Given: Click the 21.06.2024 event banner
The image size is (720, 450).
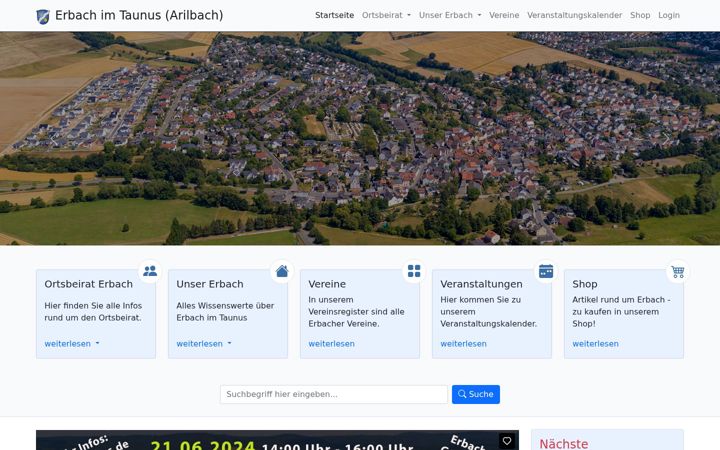Looking at the screenshot, I should click(277, 440).
